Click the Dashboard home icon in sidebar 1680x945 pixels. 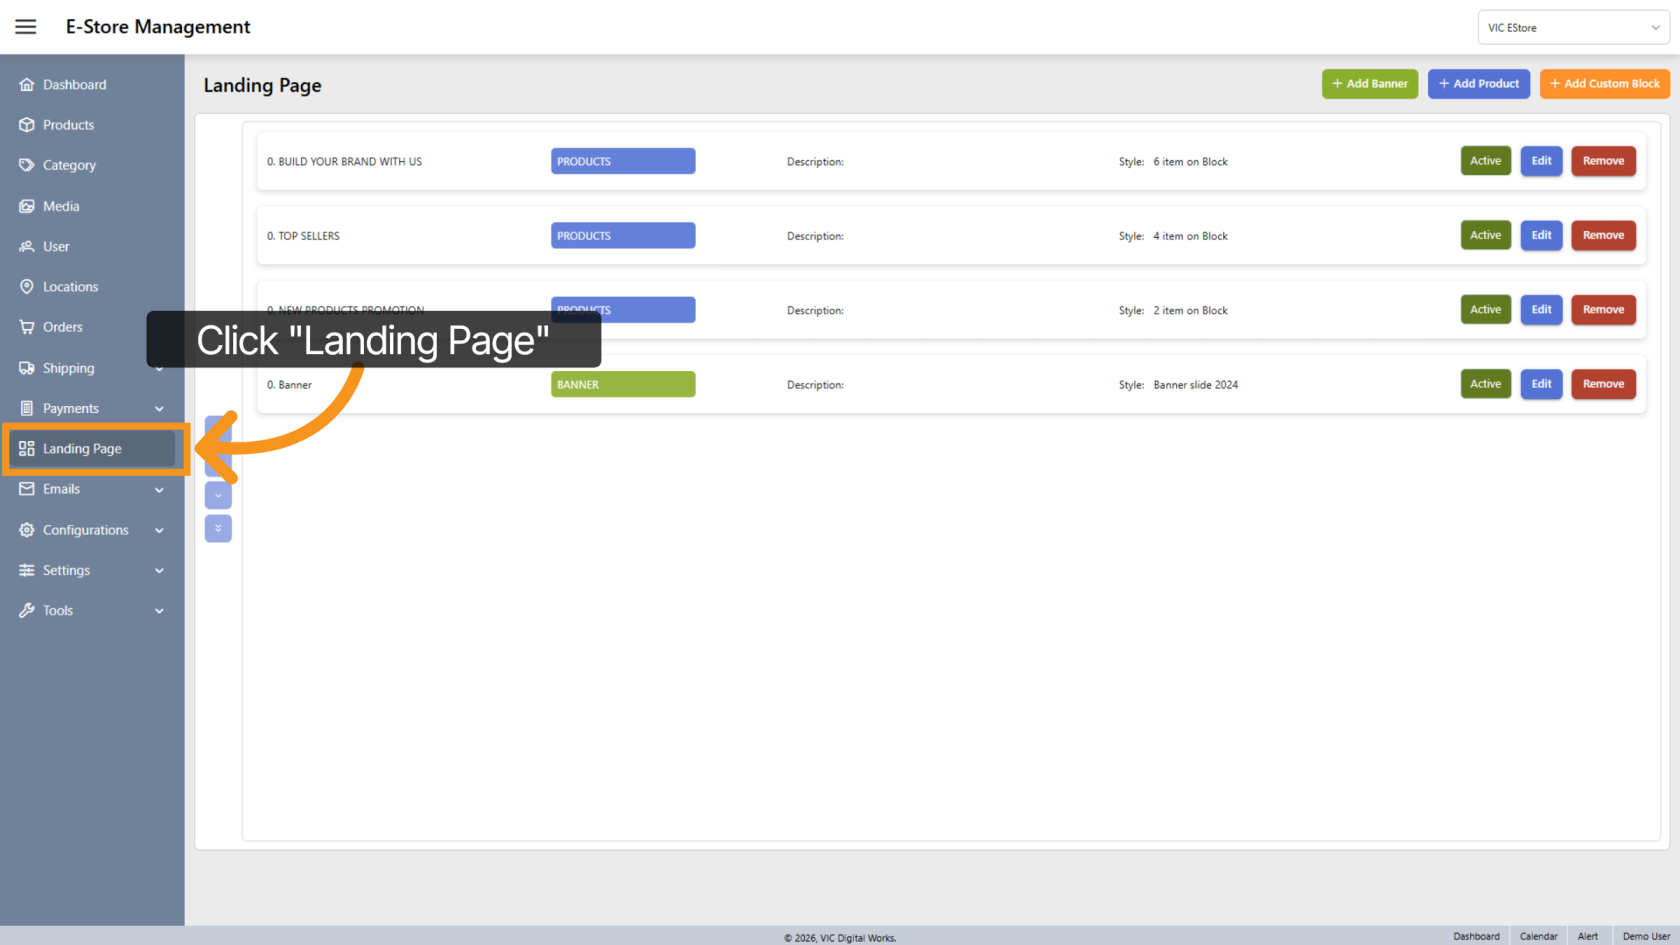[x=27, y=85]
